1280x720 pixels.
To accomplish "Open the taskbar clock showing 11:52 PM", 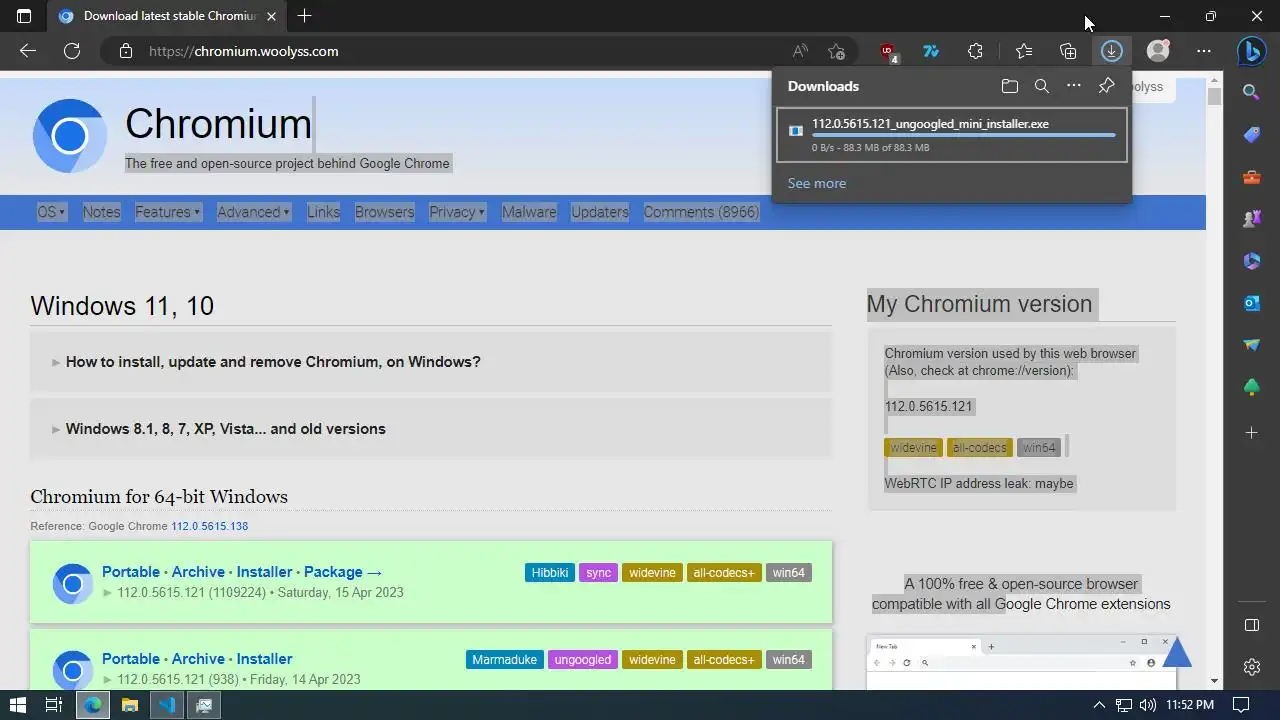I will [1190, 705].
